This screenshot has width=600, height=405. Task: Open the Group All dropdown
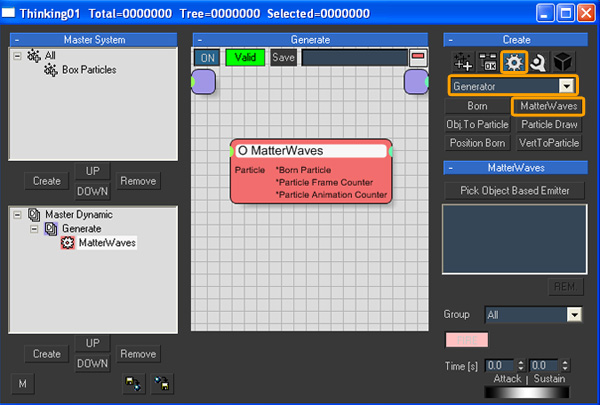[574, 315]
